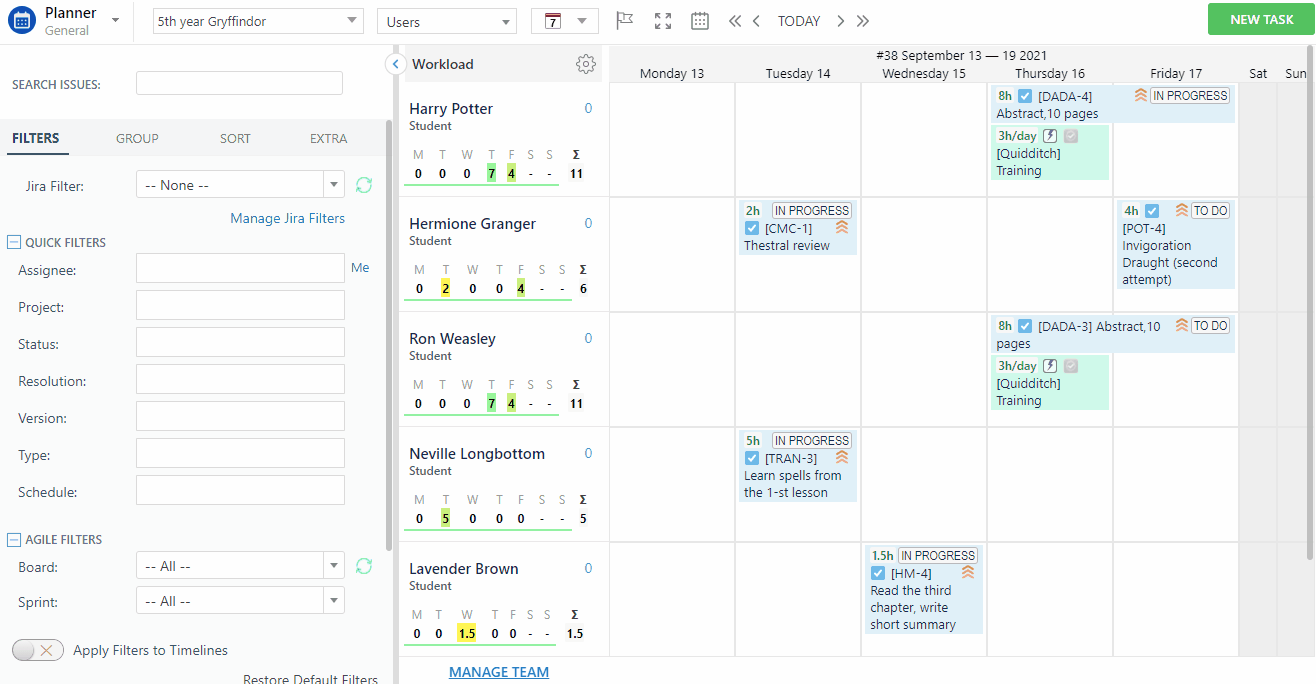Toggle fullscreen mode icon

(x=663, y=21)
